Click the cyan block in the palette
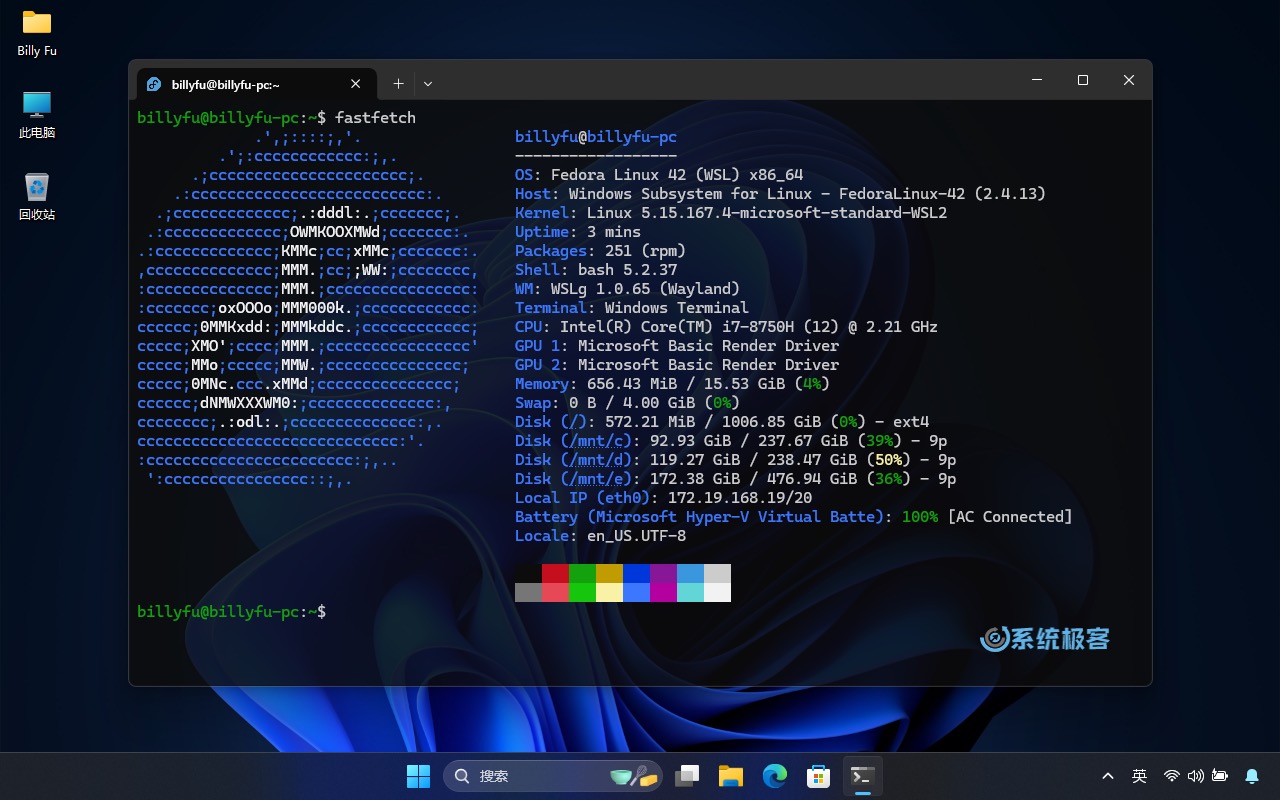The height and width of the screenshot is (800, 1280). pos(690,592)
